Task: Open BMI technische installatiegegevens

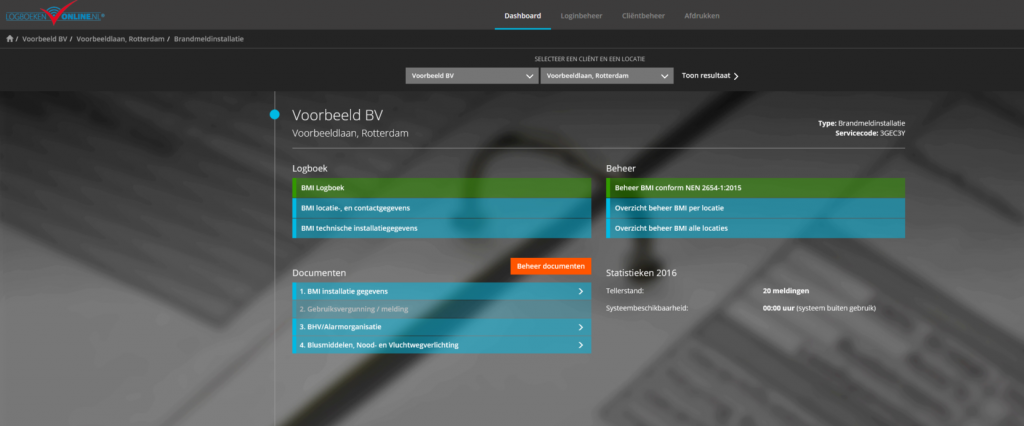Action: 441,228
